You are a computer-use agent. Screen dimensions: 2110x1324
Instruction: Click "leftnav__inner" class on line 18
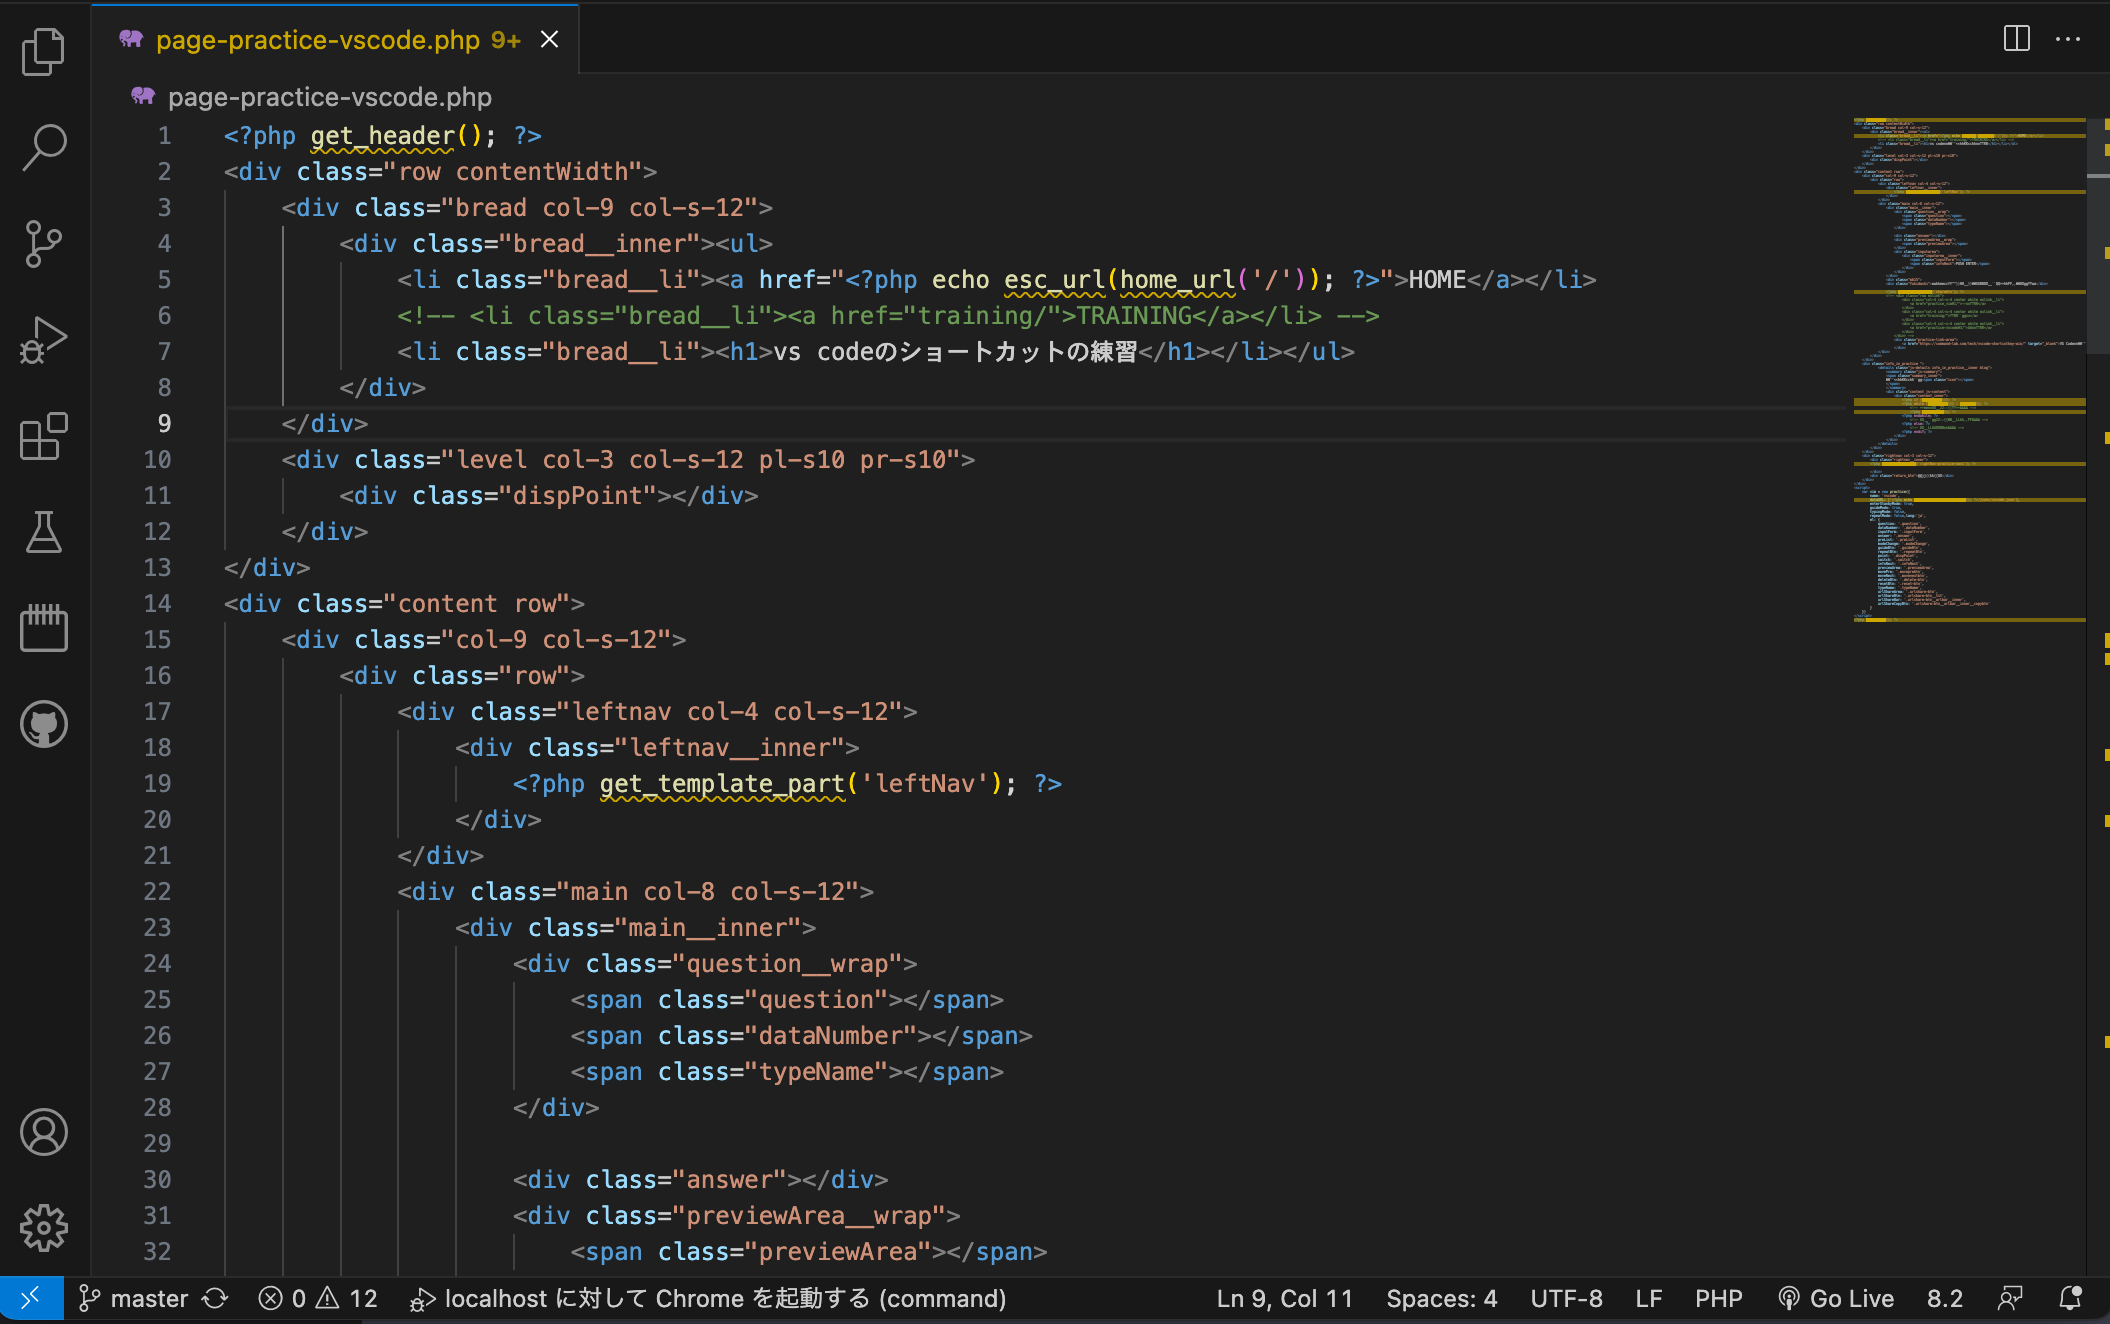(730, 747)
